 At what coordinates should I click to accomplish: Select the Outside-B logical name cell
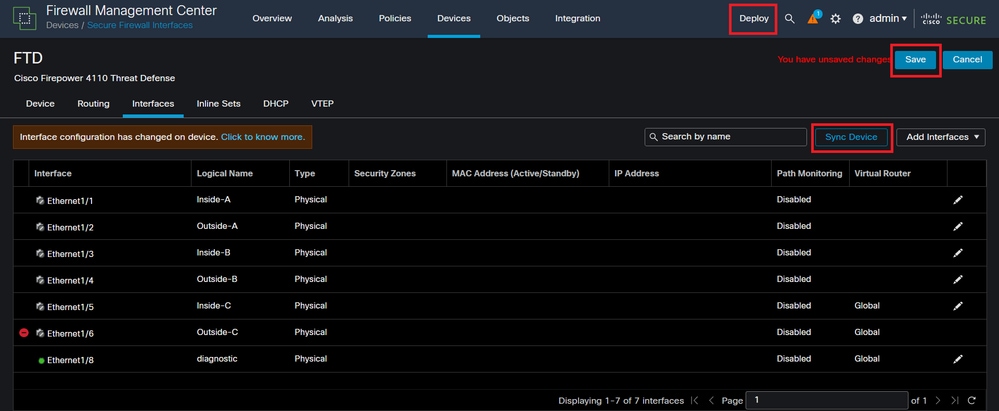[x=217, y=279]
